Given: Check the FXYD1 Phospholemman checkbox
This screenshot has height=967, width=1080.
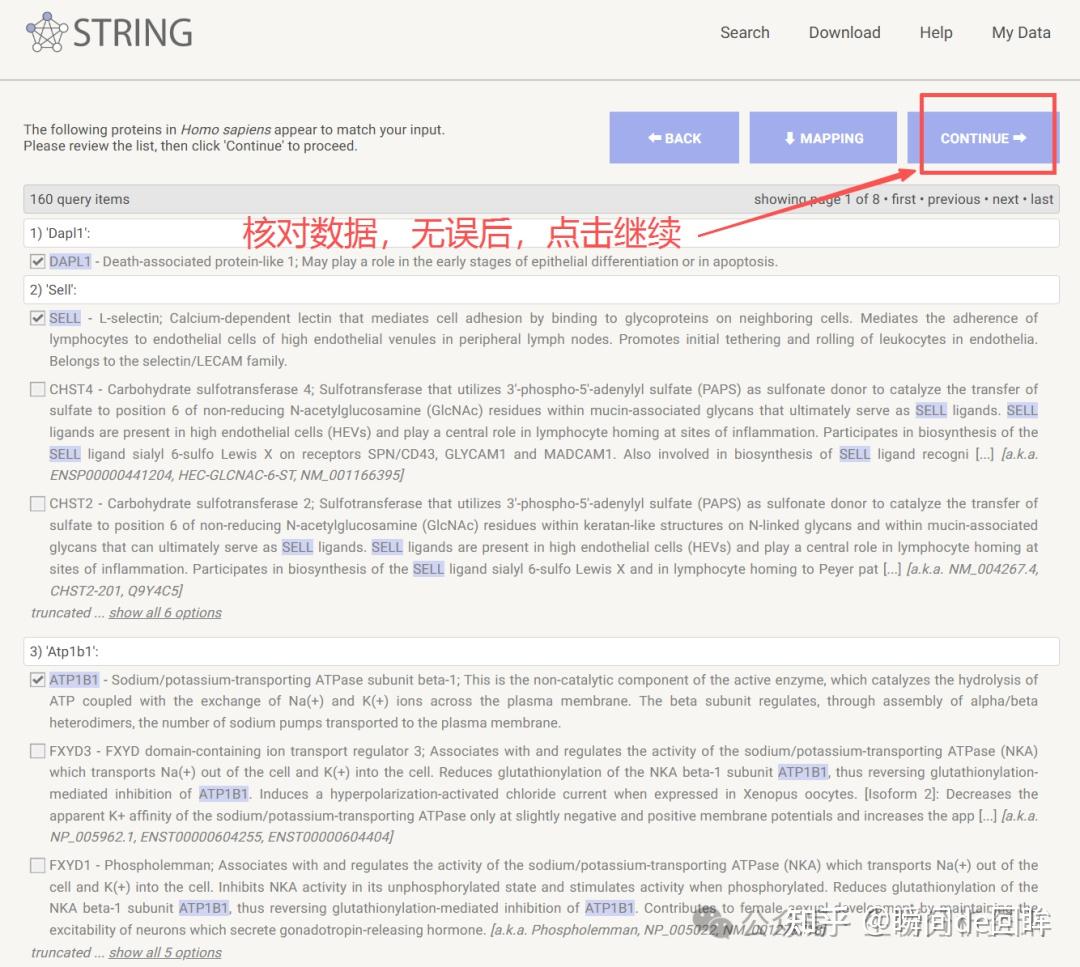Looking at the screenshot, I should click(x=37, y=865).
